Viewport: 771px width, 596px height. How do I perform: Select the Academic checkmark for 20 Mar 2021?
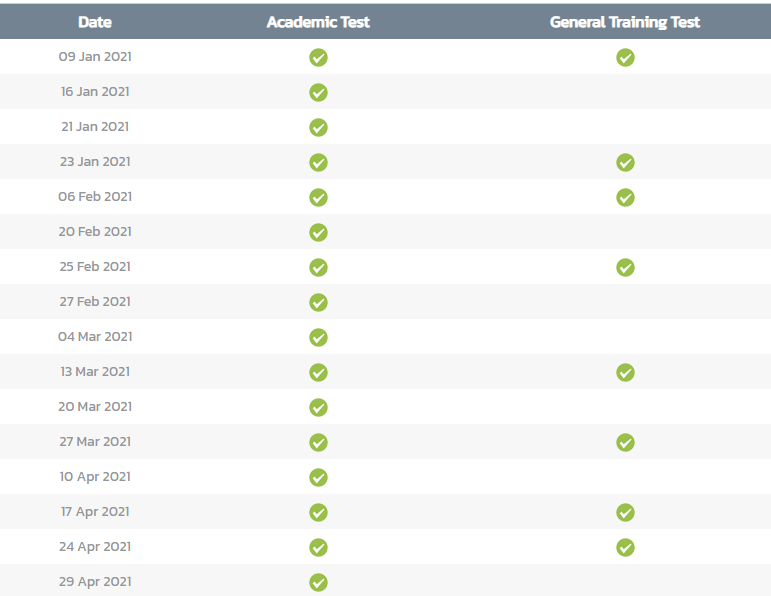318,407
